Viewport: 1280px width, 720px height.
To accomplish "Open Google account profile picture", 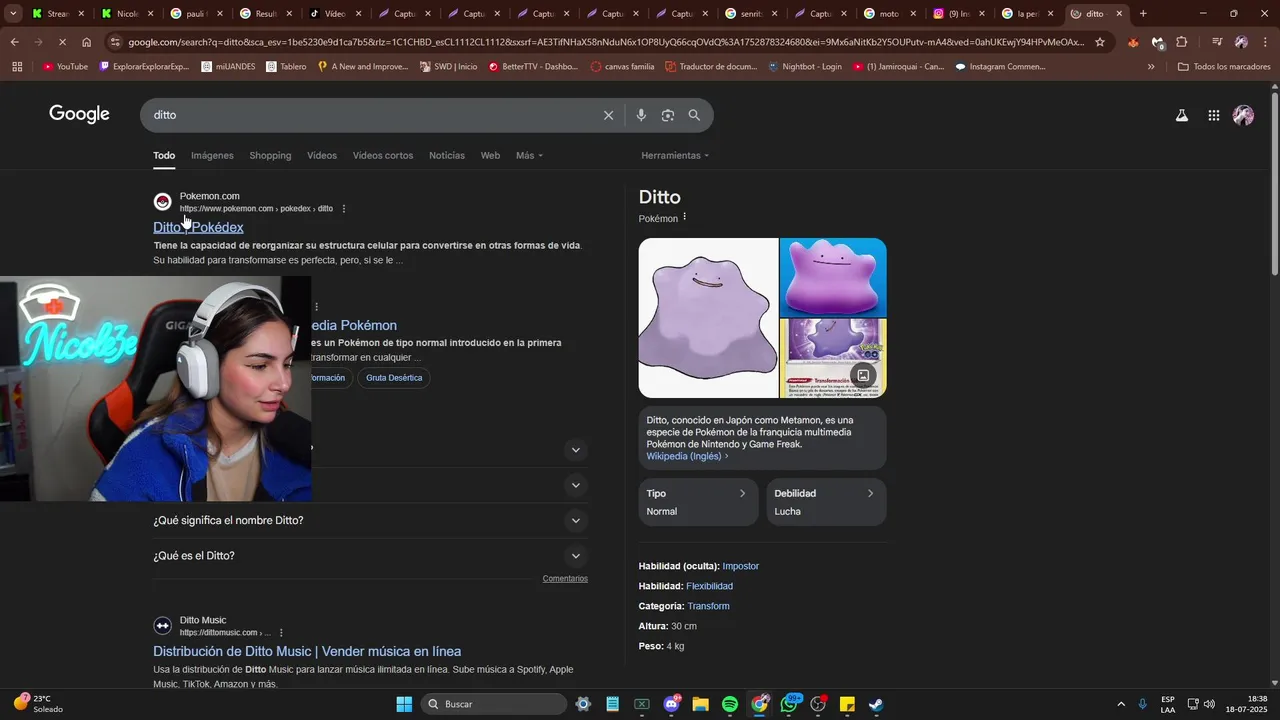I will (1244, 116).
